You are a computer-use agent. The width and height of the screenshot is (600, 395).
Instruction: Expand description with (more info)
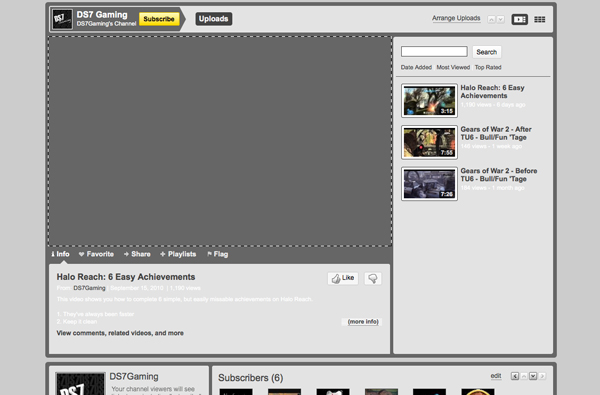click(x=363, y=322)
